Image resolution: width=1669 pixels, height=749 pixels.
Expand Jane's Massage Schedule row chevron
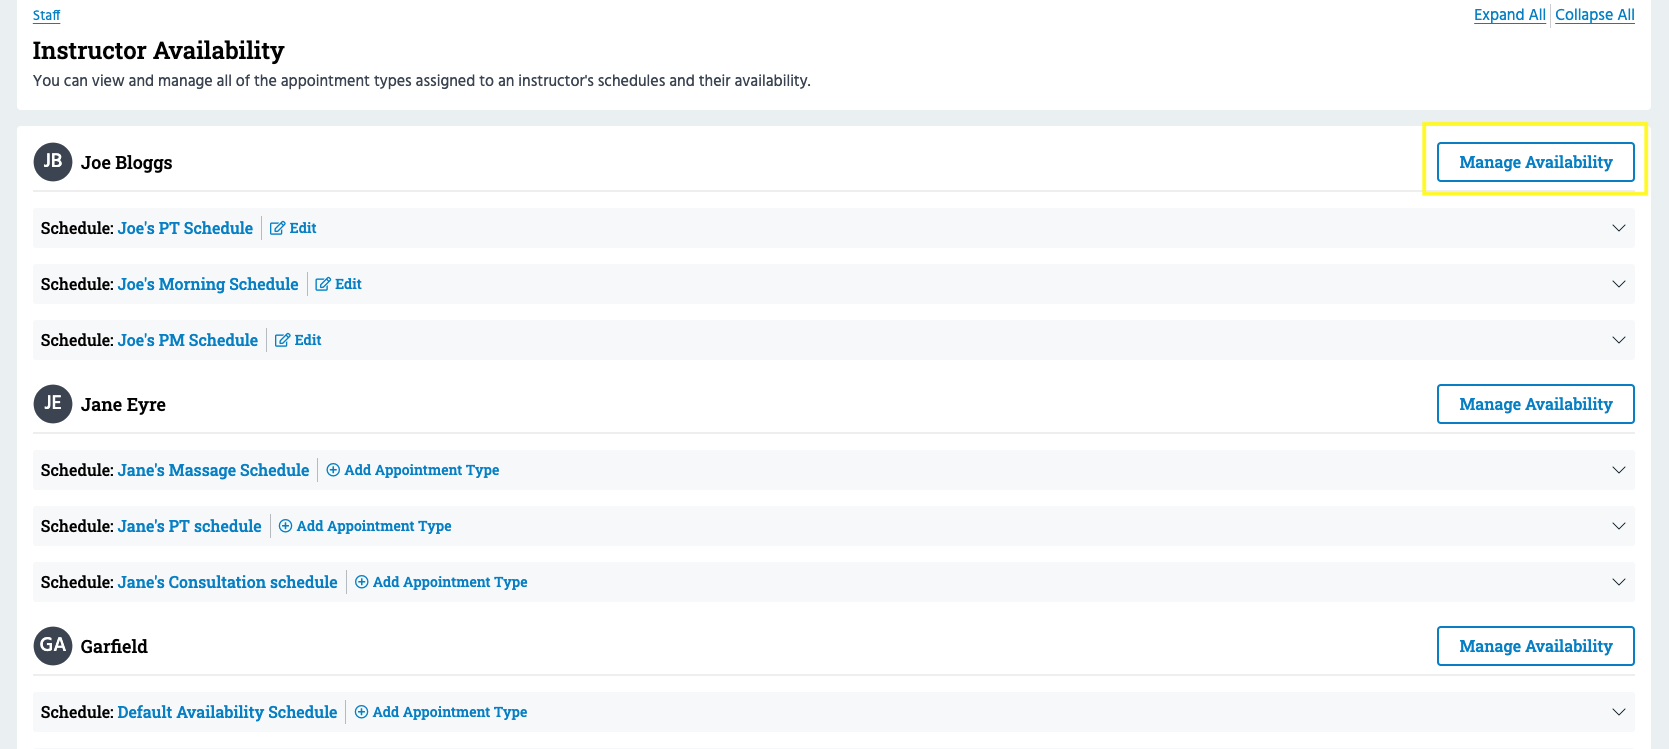[x=1618, y=470]
